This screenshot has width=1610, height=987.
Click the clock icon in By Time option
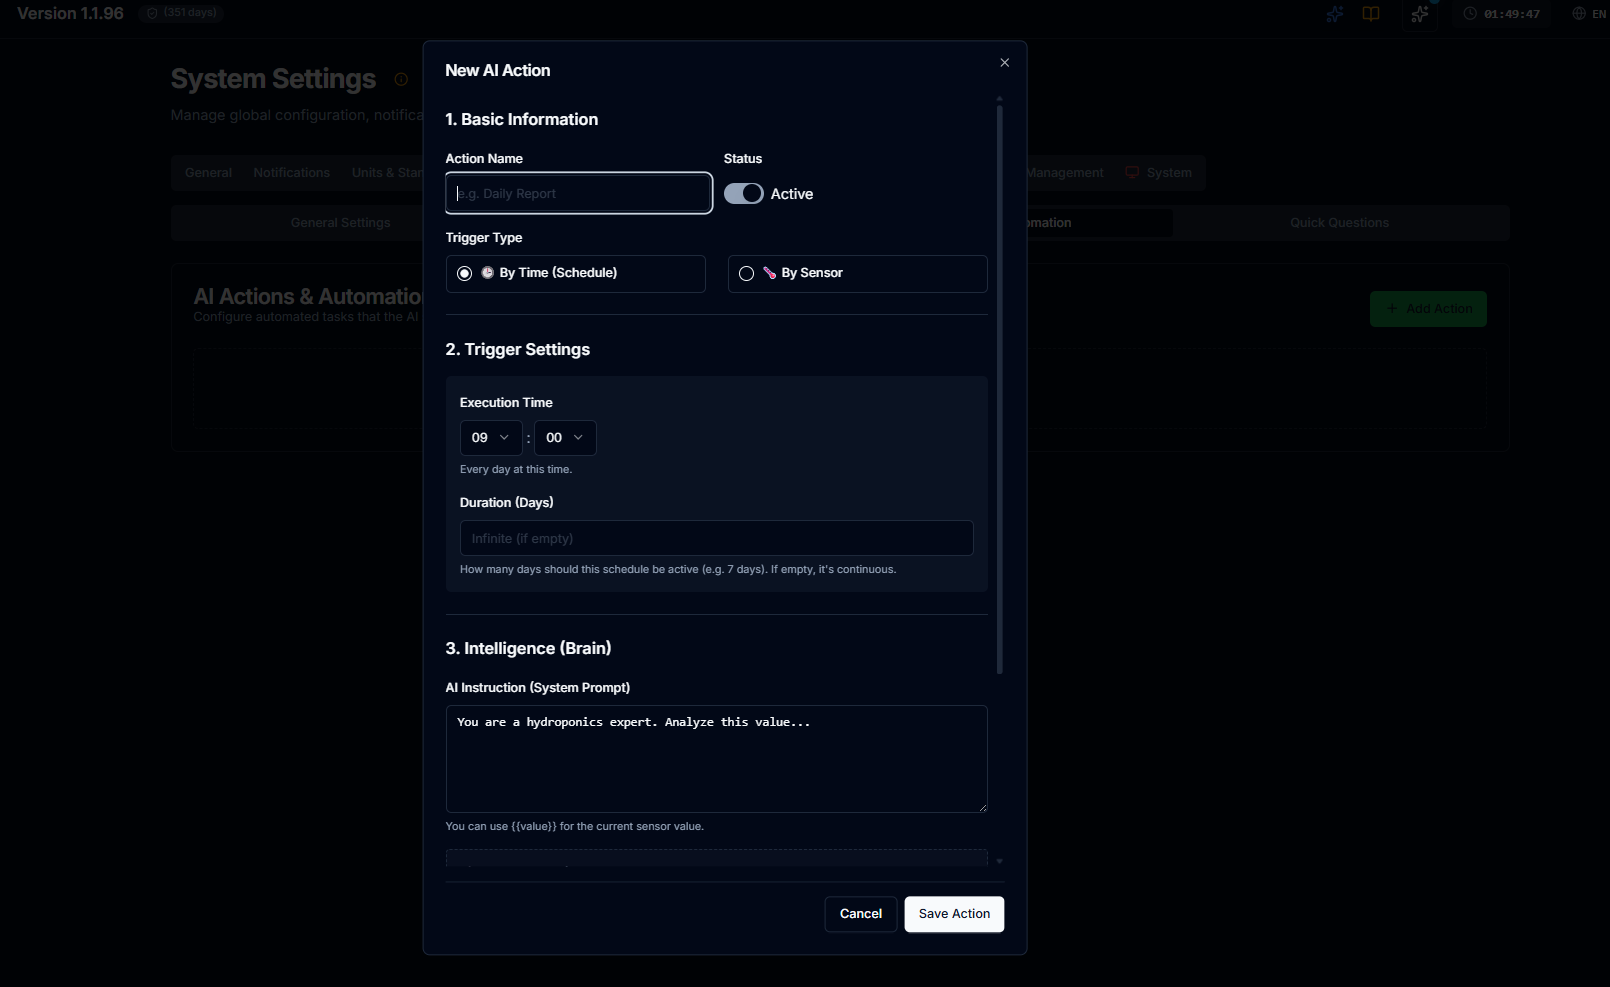pyautogui.click(x=488, y=273)
